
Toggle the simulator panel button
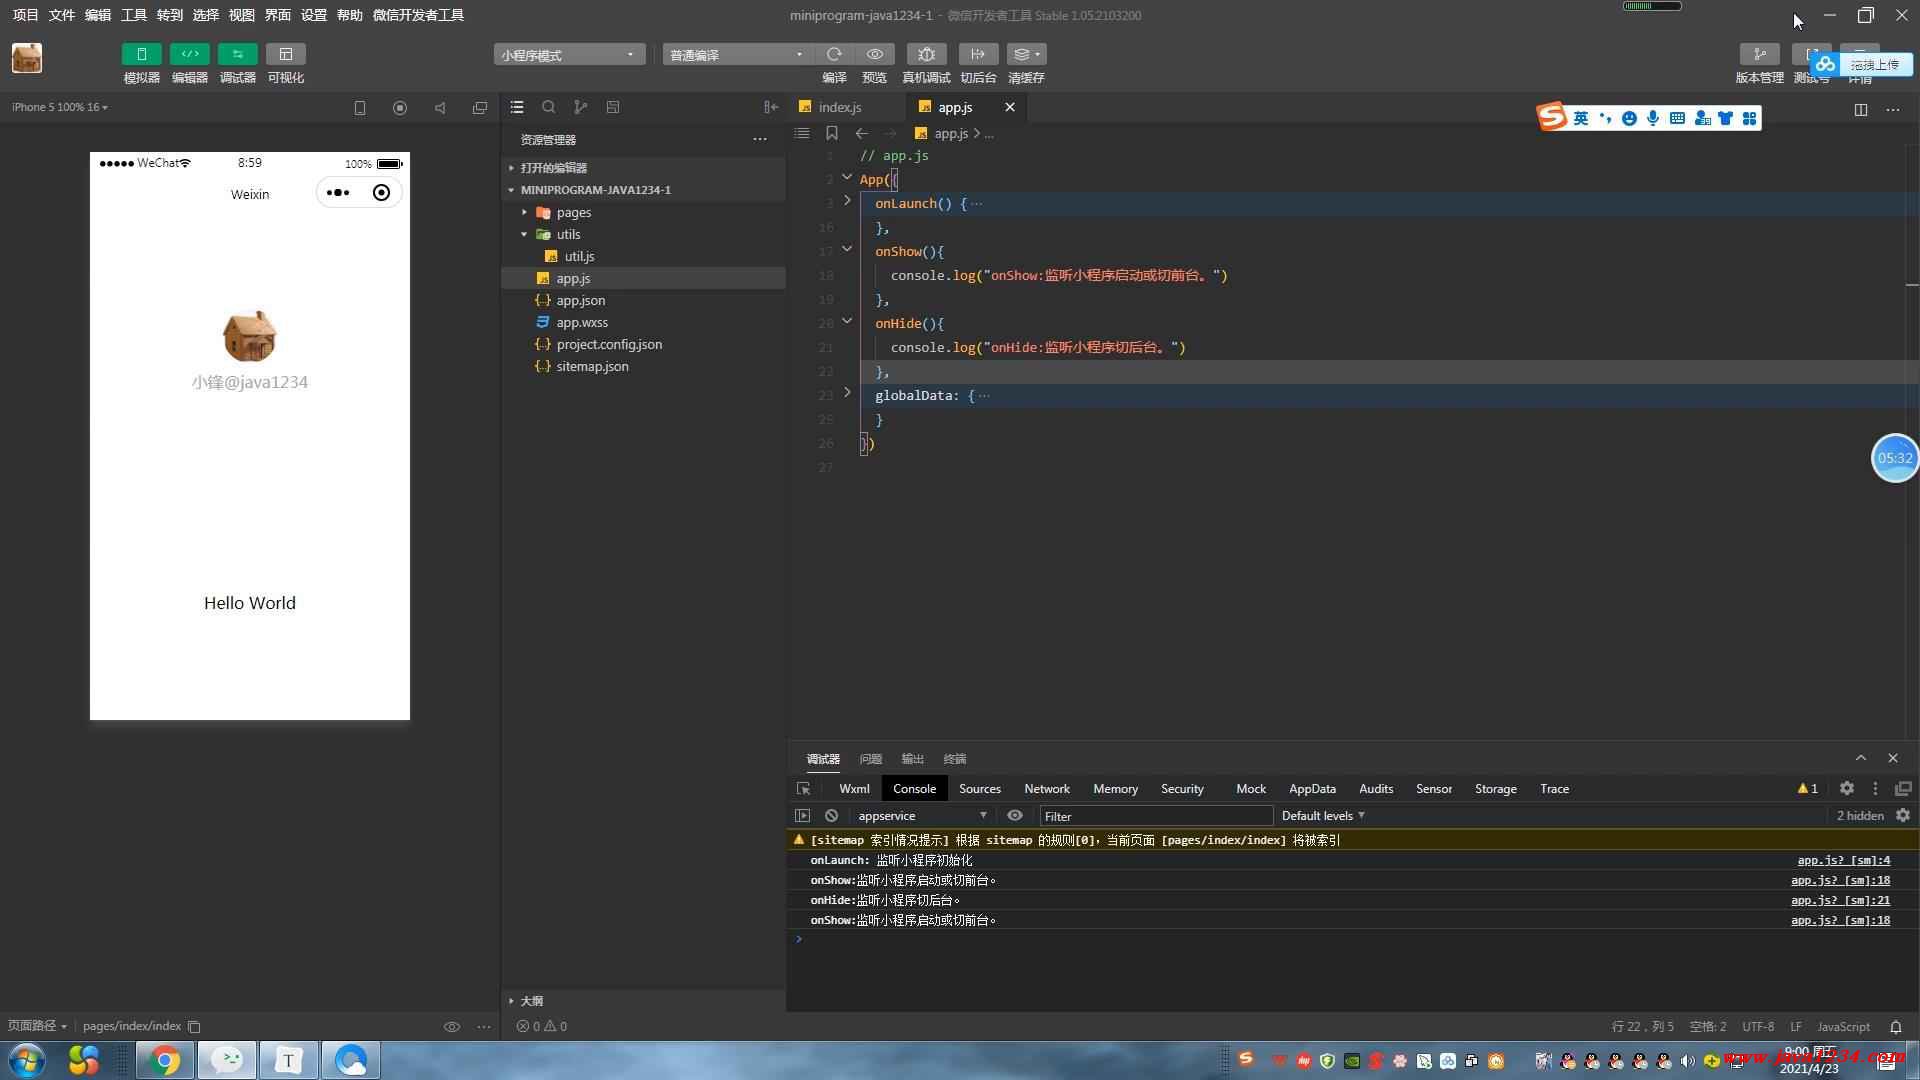[141, 54]
